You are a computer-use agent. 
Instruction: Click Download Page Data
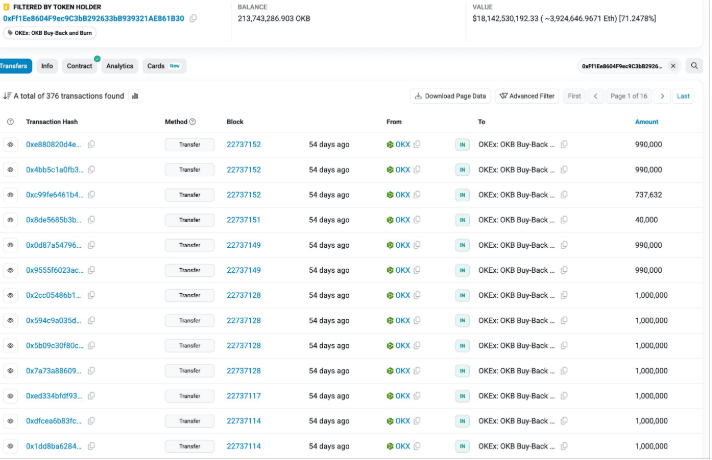point(450,96)
